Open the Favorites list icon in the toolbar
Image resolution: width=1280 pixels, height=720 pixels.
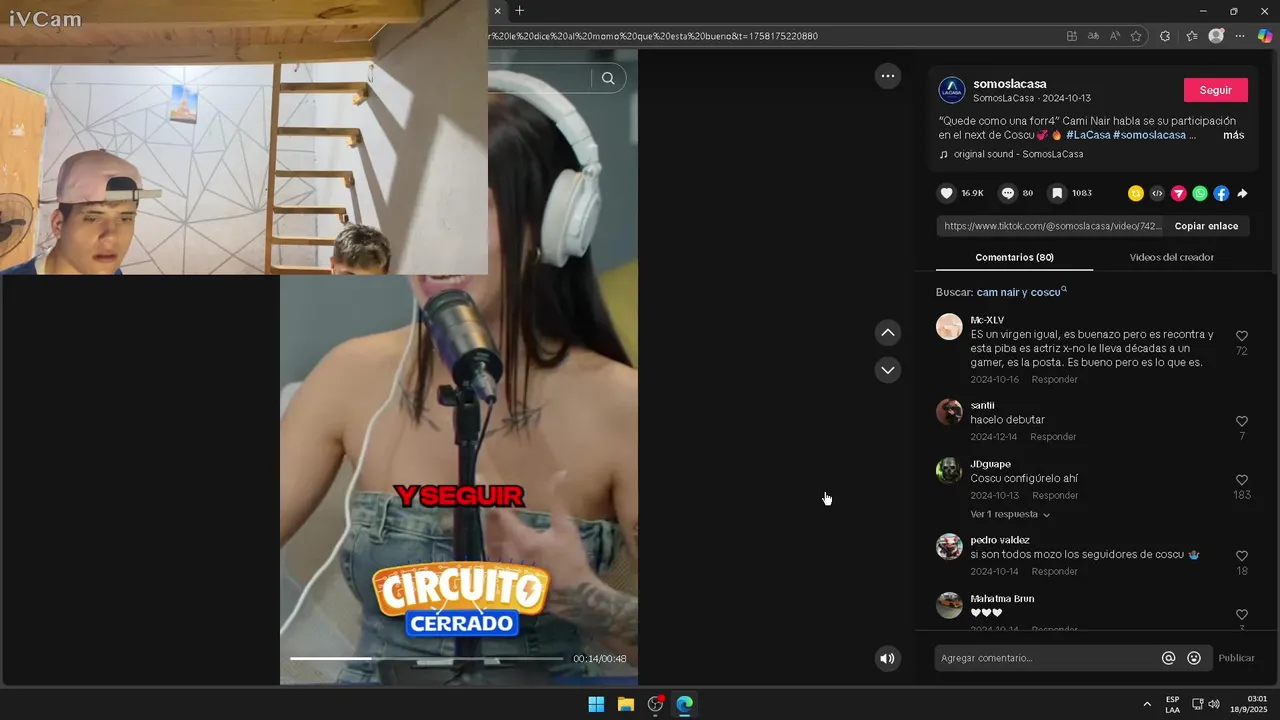[1192, 36]
